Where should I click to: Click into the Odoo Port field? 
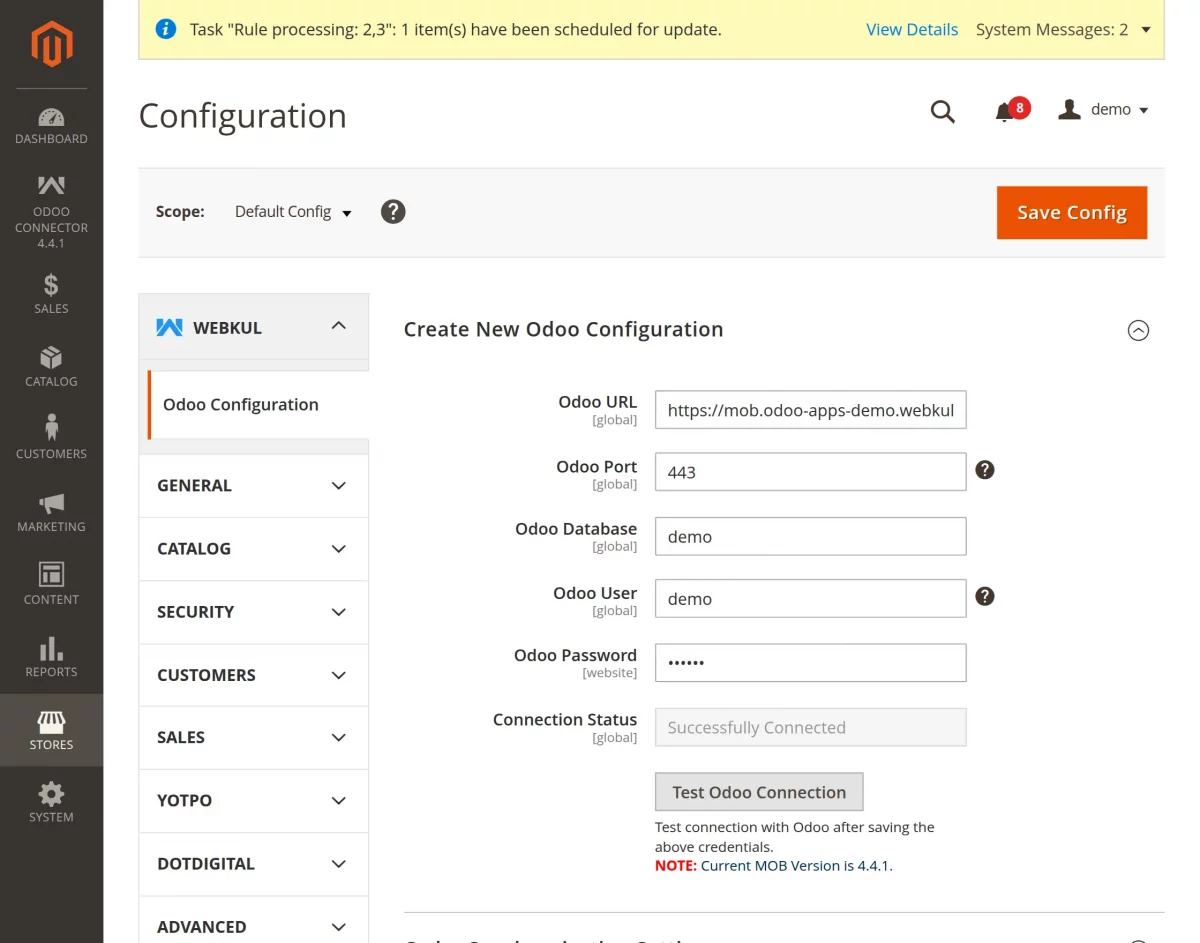point(811,472)
